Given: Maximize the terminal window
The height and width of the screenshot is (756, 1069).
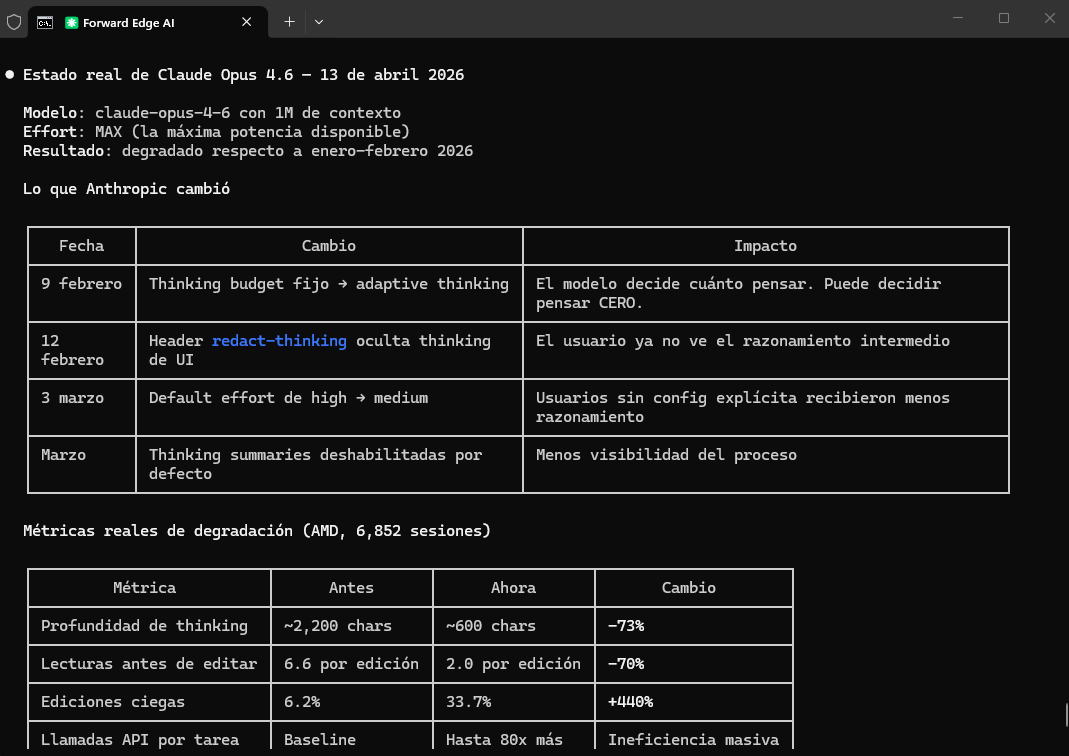Looking at the screenshot, I should pos(1004,18).
